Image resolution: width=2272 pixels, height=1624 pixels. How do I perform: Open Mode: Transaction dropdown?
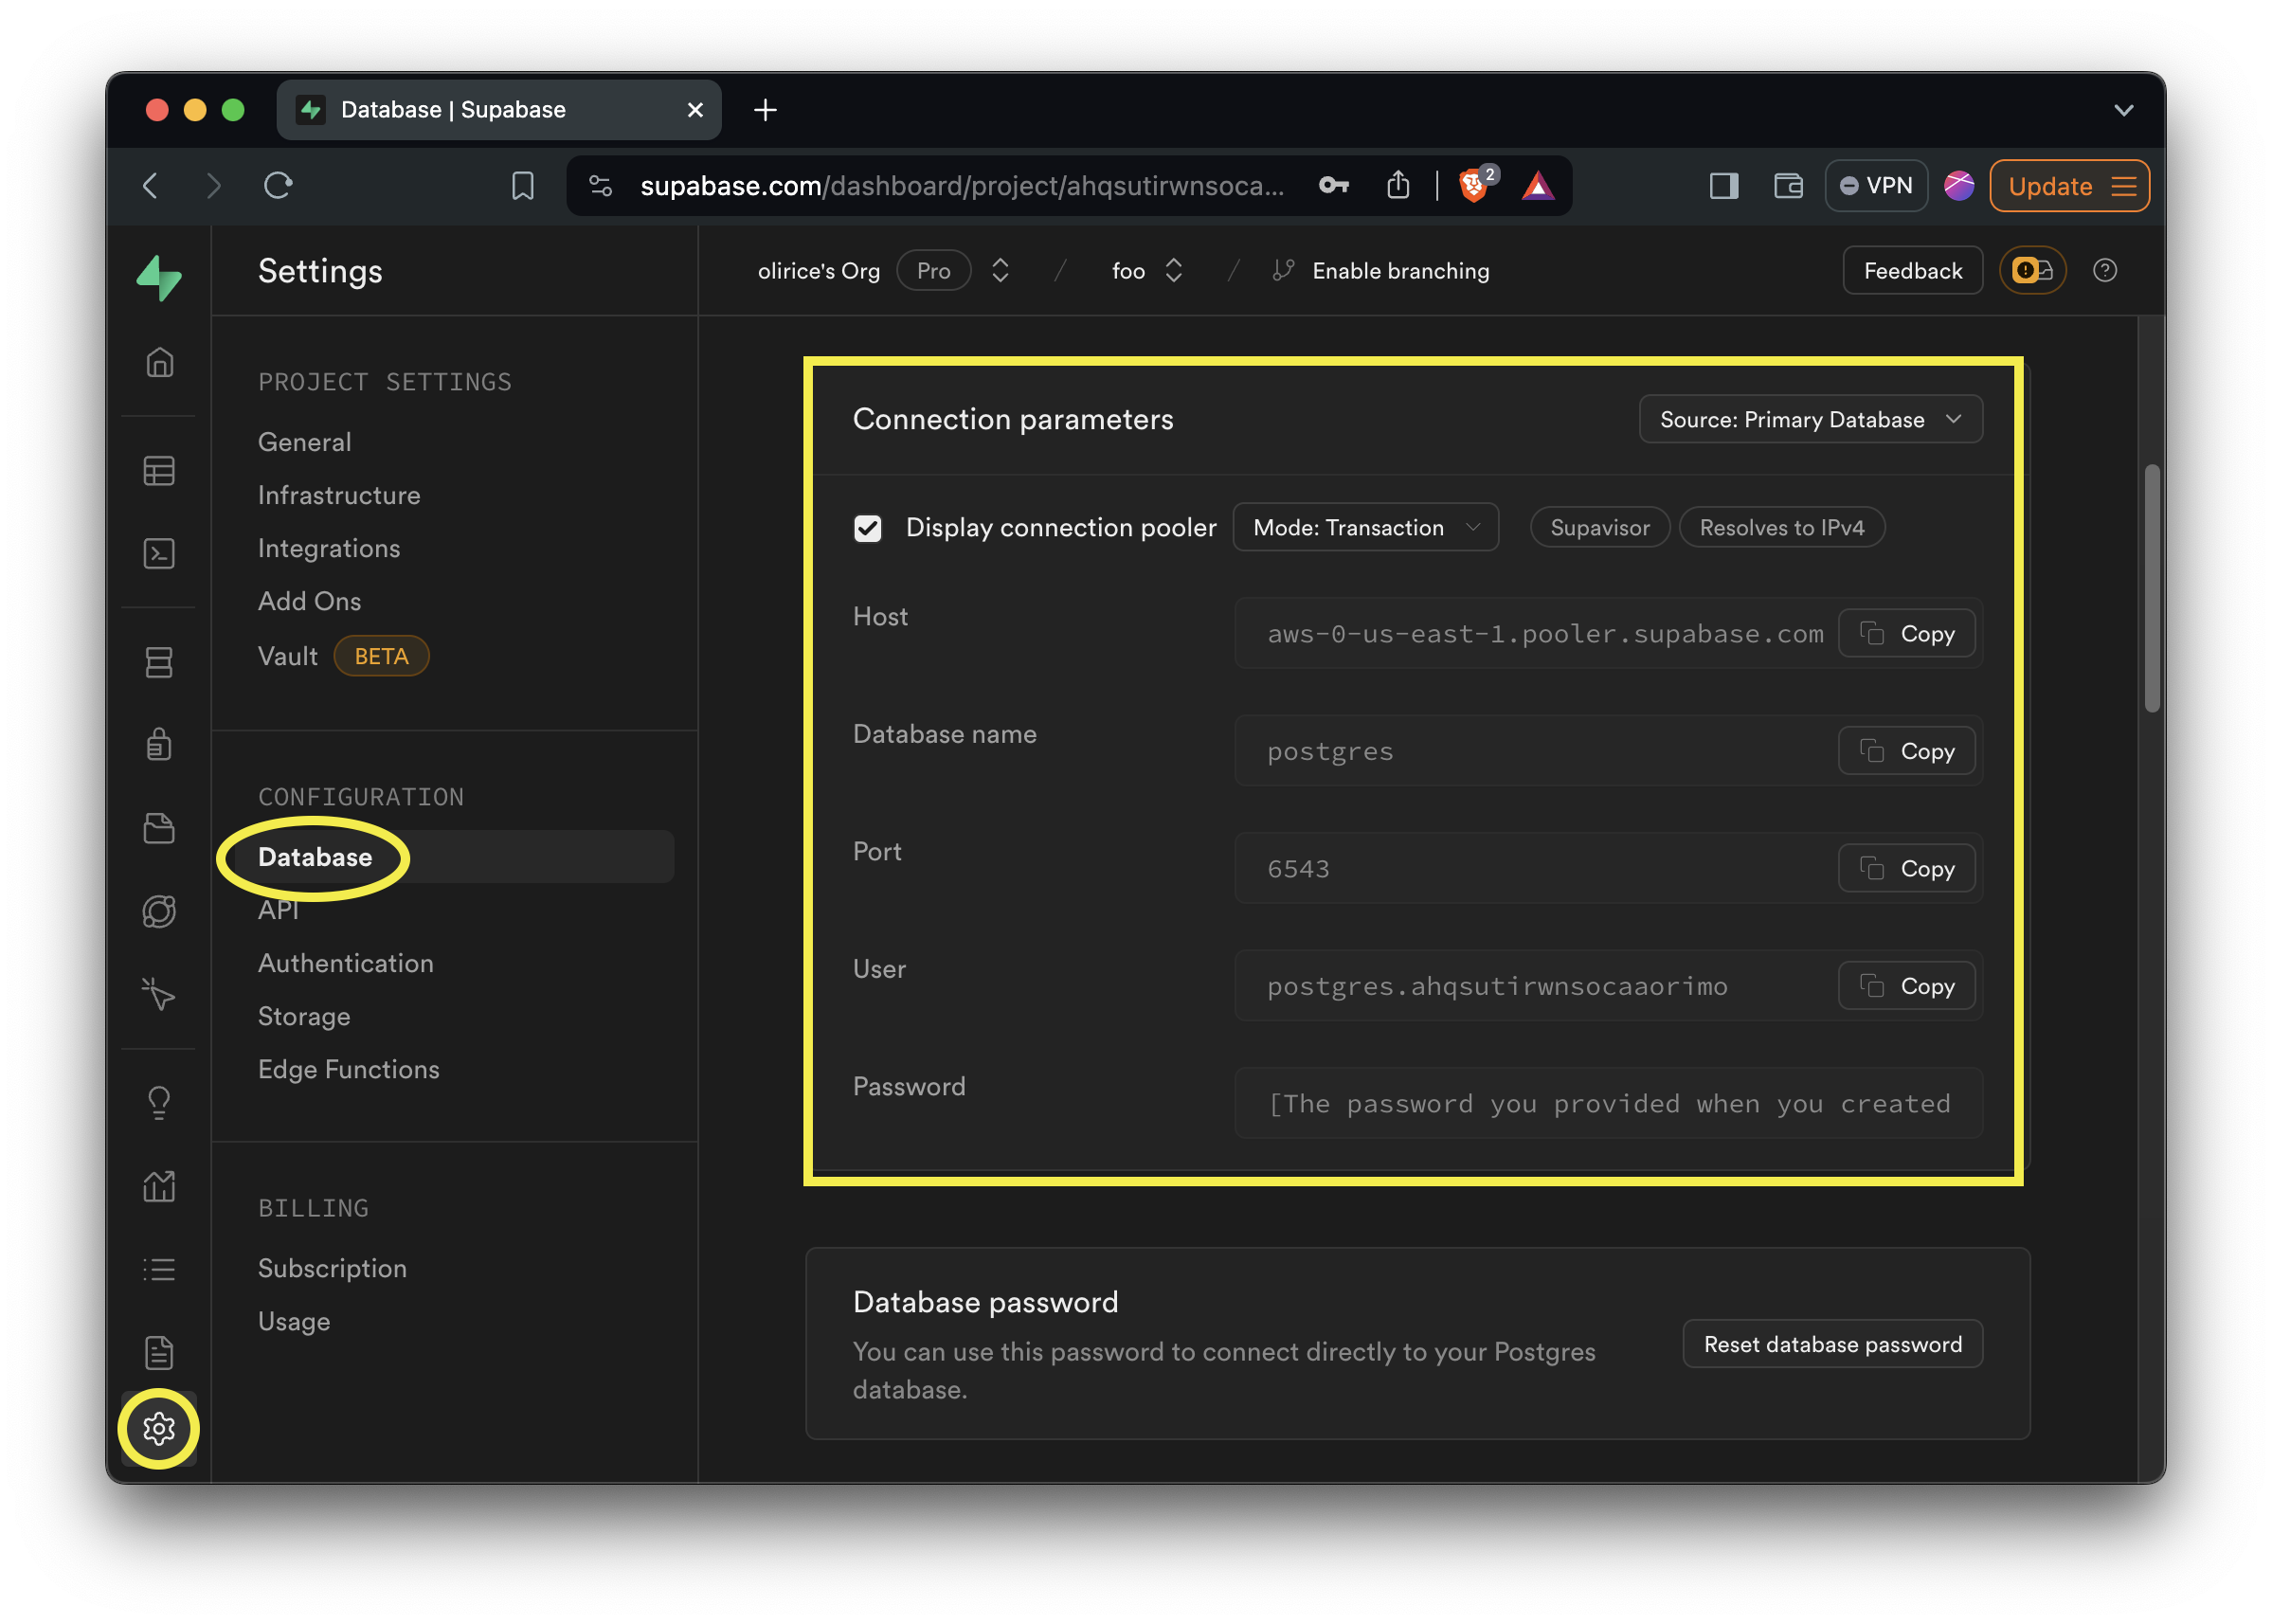pos(1365,527)
